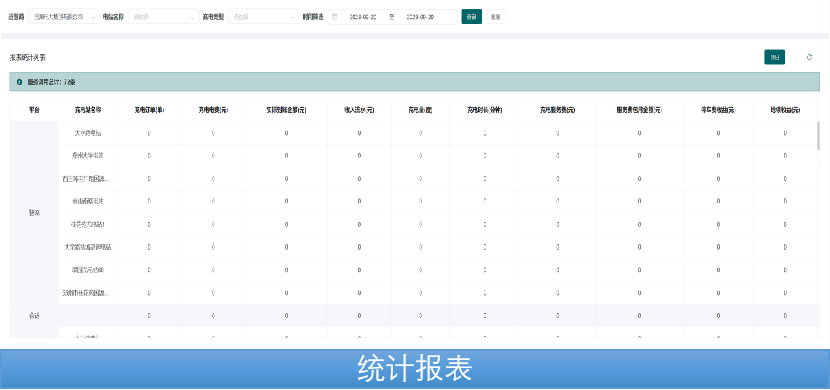Click the 充电时长(分钟) column header

(x=484, y=110)
